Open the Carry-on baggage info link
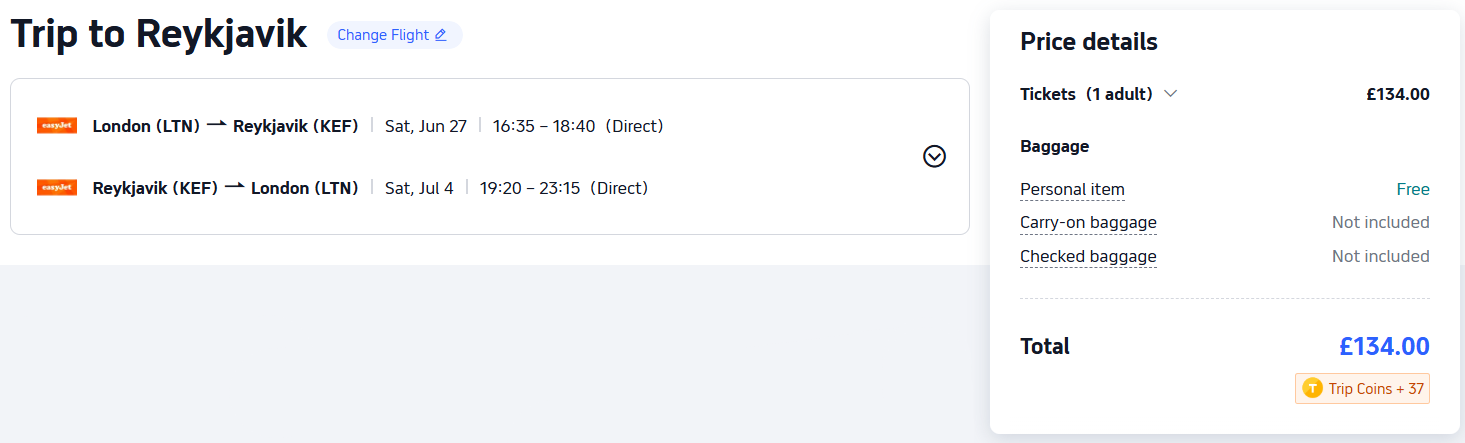This screenshot has width=1465, height=443. tap(1088, 223)
